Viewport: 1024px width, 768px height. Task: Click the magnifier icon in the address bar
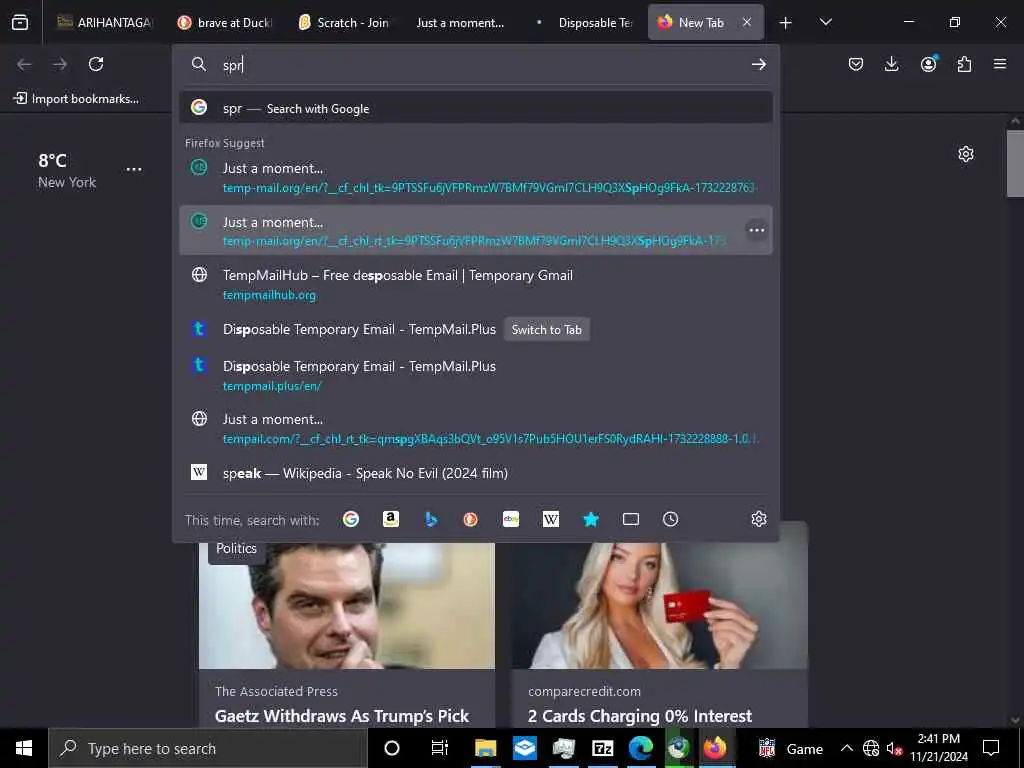click(199, 64)
